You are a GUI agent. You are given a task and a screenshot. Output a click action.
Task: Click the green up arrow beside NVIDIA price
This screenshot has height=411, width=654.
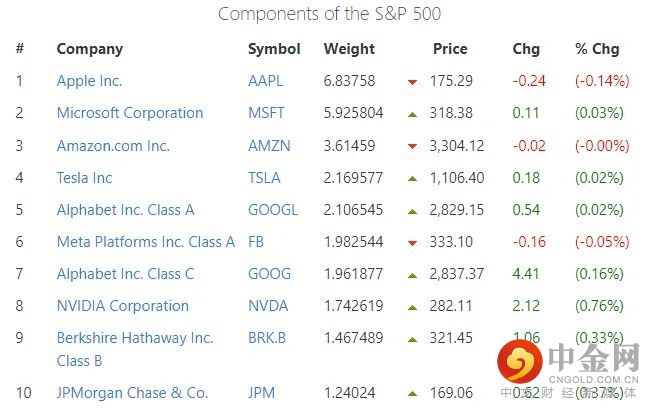click(x=412, y=307)
